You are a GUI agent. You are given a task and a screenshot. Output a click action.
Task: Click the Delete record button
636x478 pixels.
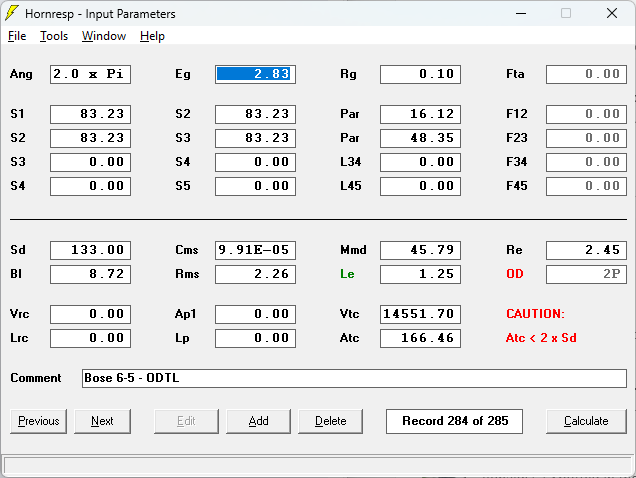coord(331,421)
